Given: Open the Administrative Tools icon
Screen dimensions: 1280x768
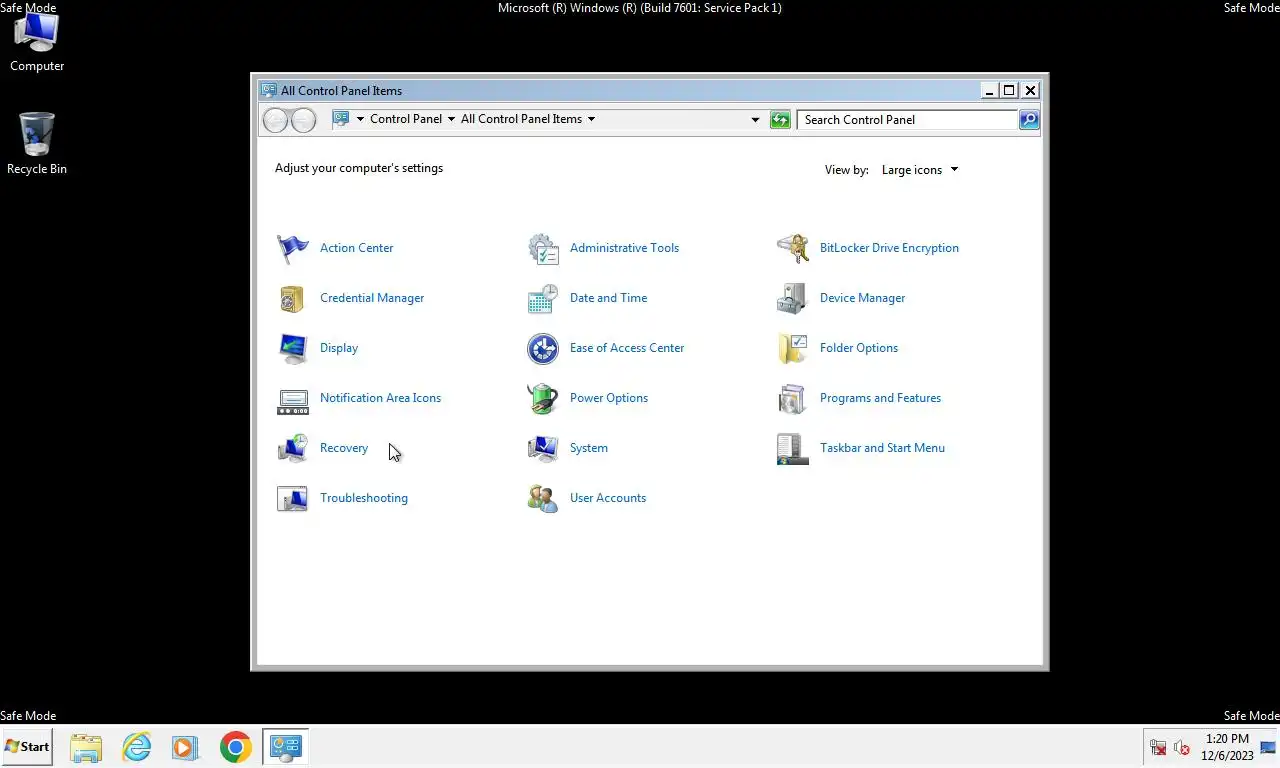Looking at the screenshot, I should pos(543,248).
